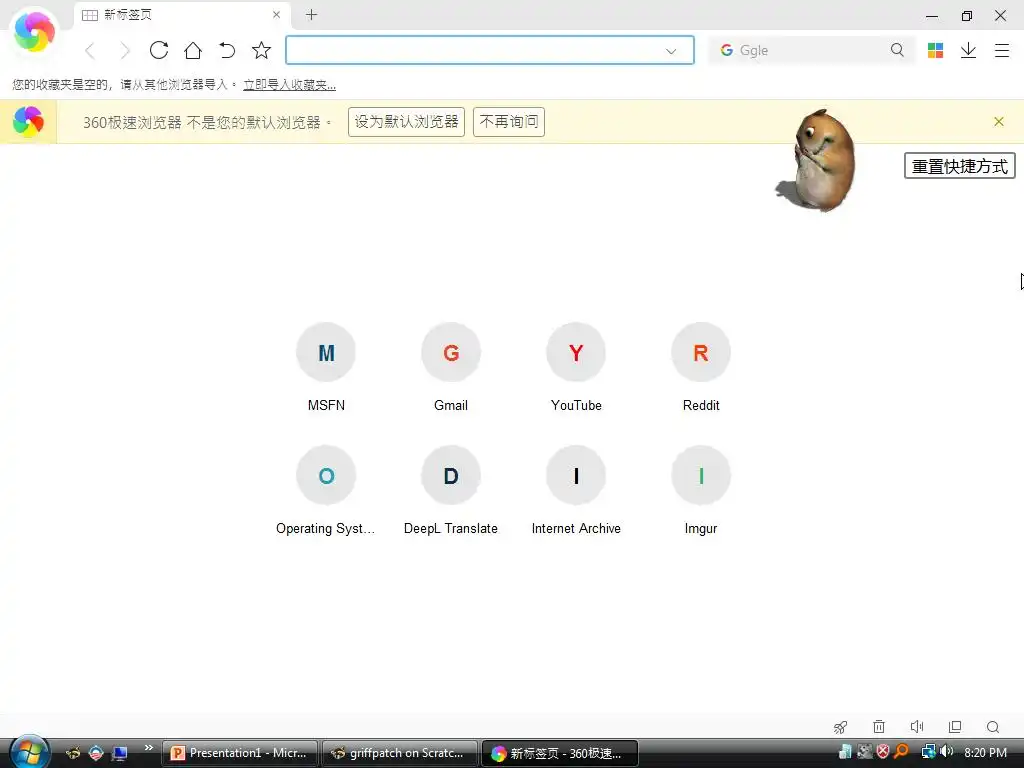Image resolution: width=1024 pixels, height=768 pixels.
Task: Open the Imgur shortcut tile
Action: 701,491
